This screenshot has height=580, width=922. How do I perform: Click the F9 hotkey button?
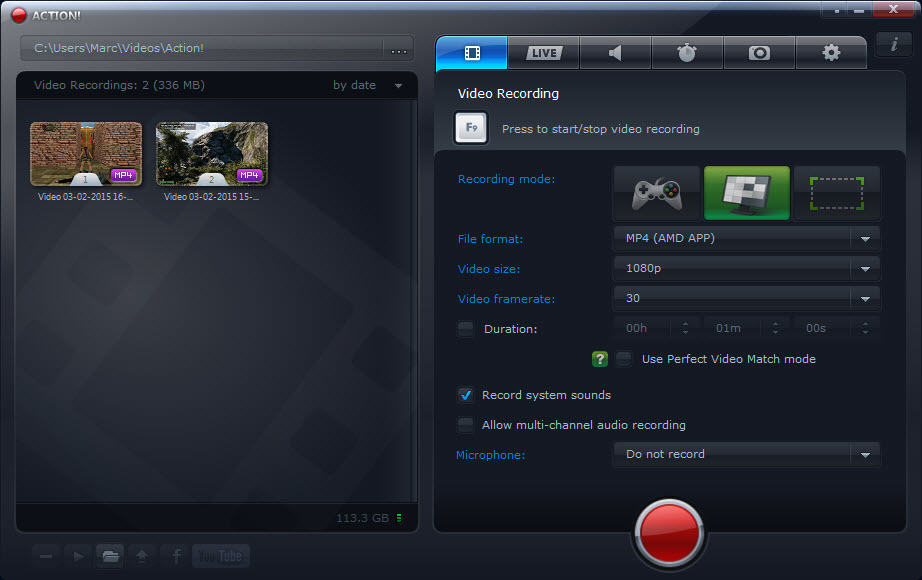[x=471, y=128]
